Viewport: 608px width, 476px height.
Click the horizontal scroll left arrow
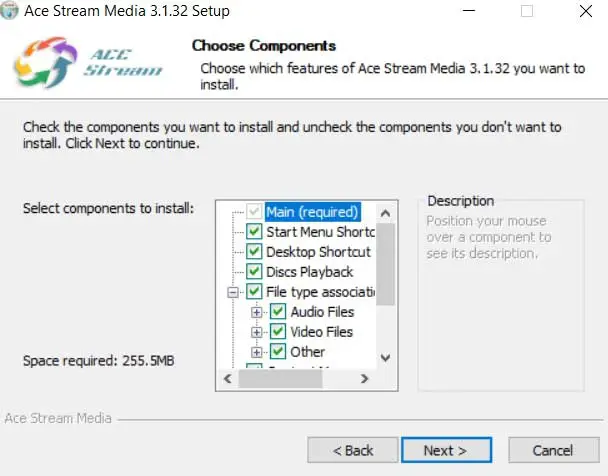coord(228,380)
